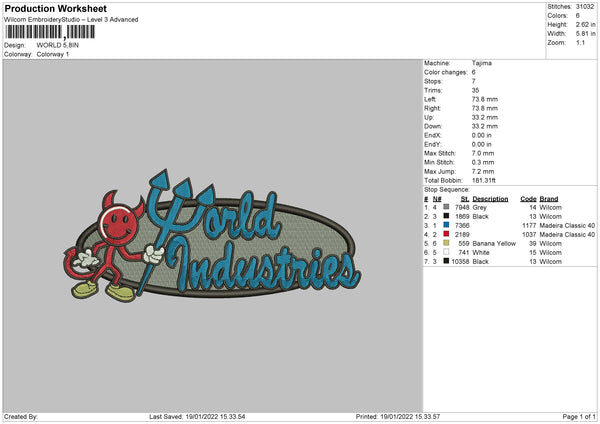The image size is (600, 424).
Task: Click the Wilcom EmbroideryStudio – Level 3 Advanced line
Action: click(71, 20)
